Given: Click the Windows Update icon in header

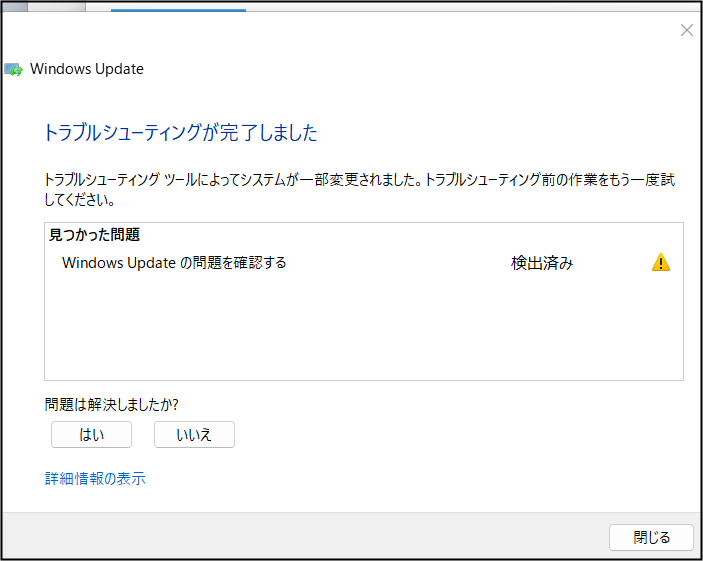Looking at the screenshot, I should pos(13,70).
